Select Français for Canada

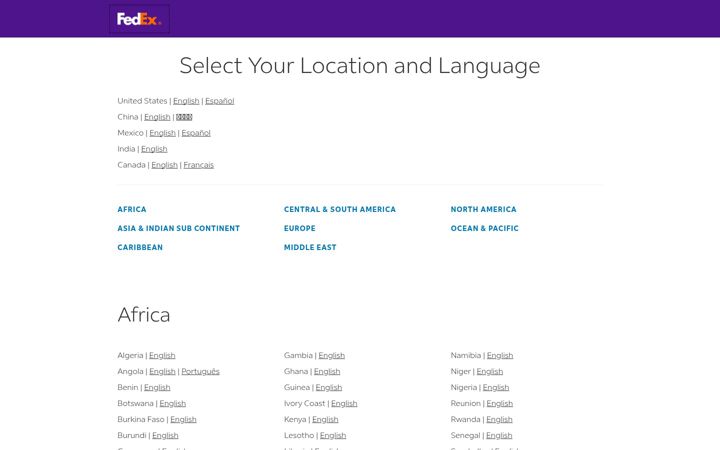(198, 165)
